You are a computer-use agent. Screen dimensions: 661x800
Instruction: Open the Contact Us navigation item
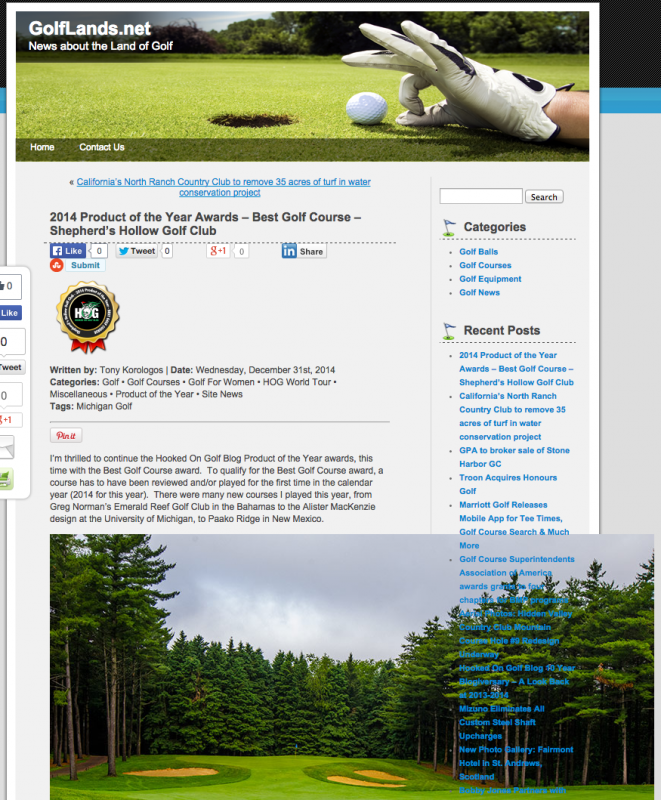click(101, 147)
